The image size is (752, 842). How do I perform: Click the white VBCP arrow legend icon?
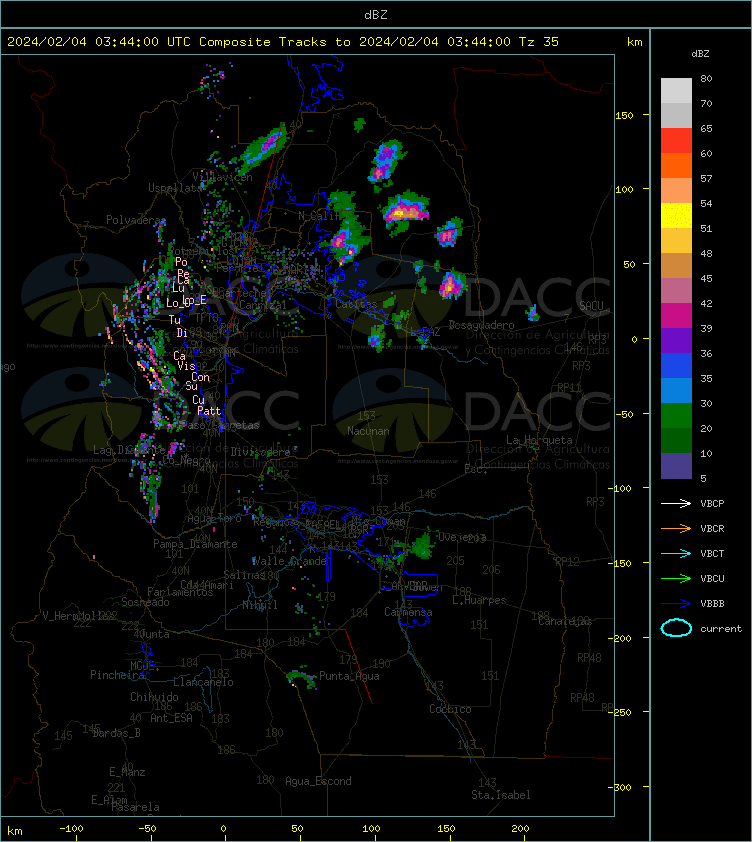pos(676,503)
